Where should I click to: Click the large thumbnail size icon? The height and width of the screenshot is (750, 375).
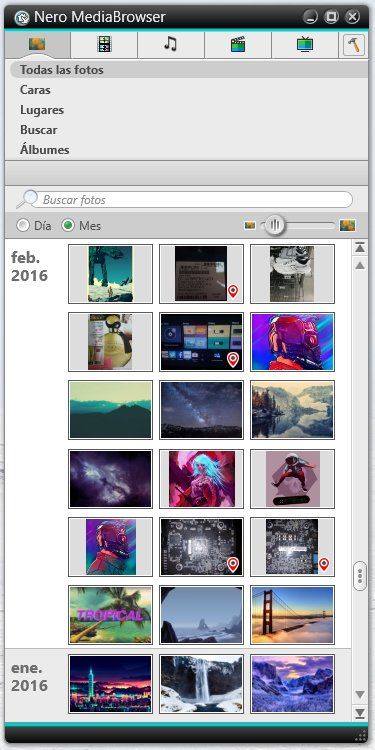pyautogui.click(x=347, y=225)
